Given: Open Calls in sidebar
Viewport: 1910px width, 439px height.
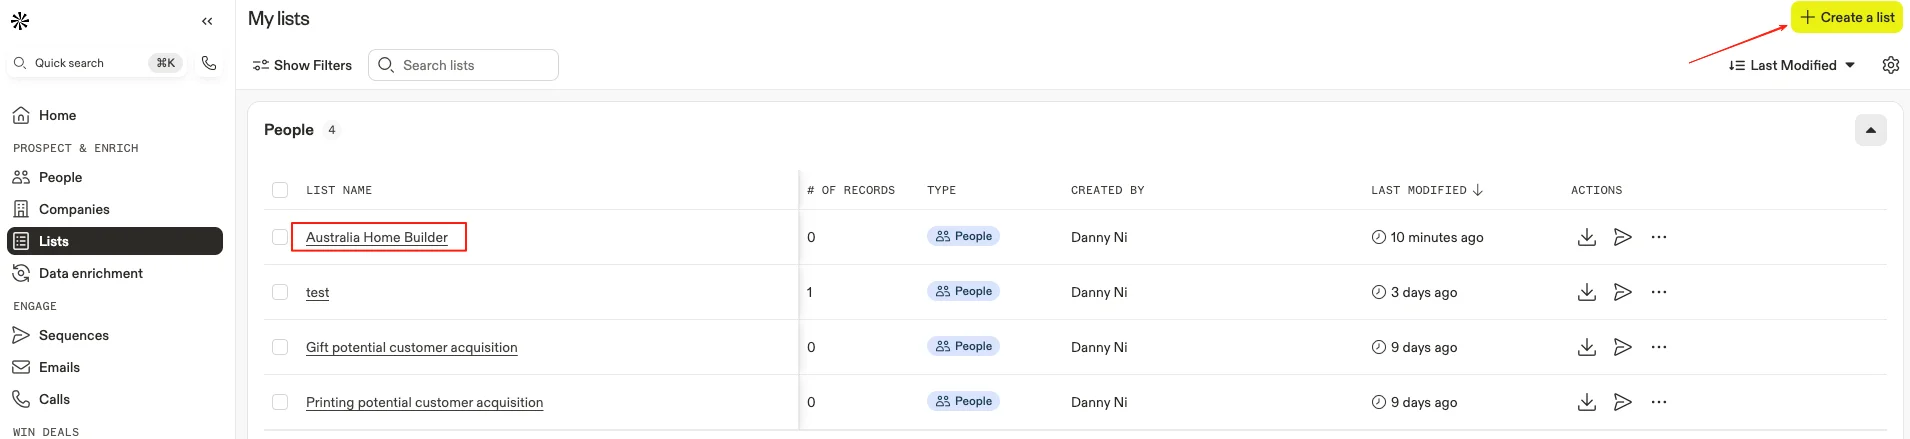Looking at the screenshot, I should tap(115, 399).
